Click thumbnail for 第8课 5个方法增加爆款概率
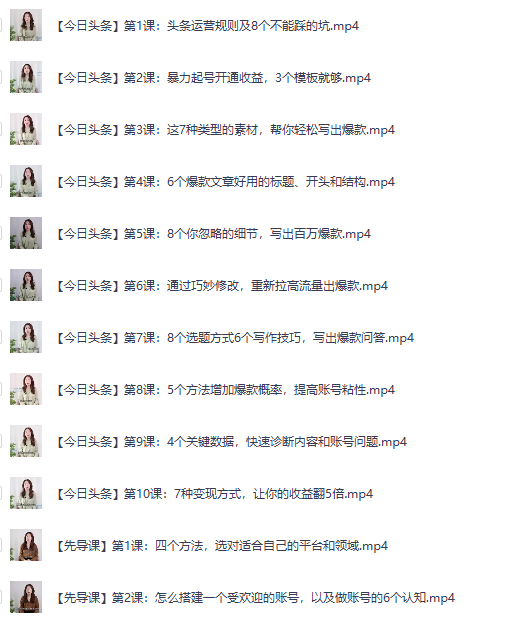 click(26, 389)
